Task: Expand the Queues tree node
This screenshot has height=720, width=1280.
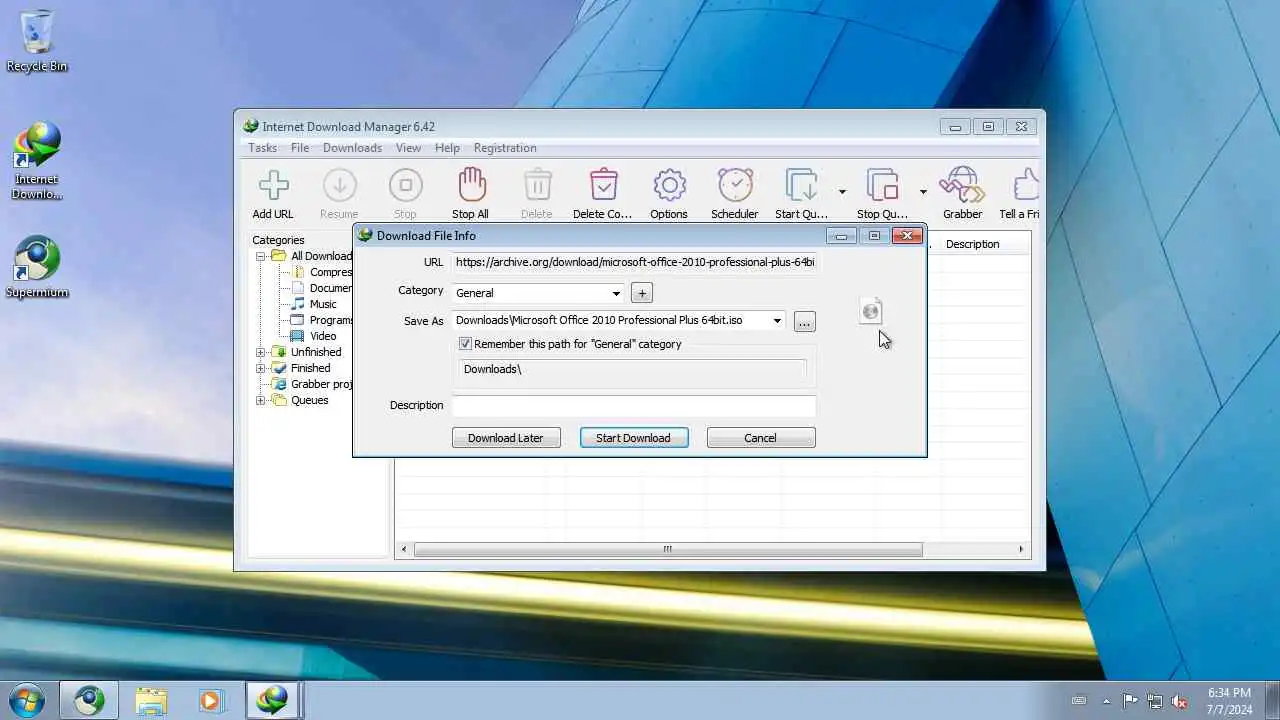Action: 261,400
